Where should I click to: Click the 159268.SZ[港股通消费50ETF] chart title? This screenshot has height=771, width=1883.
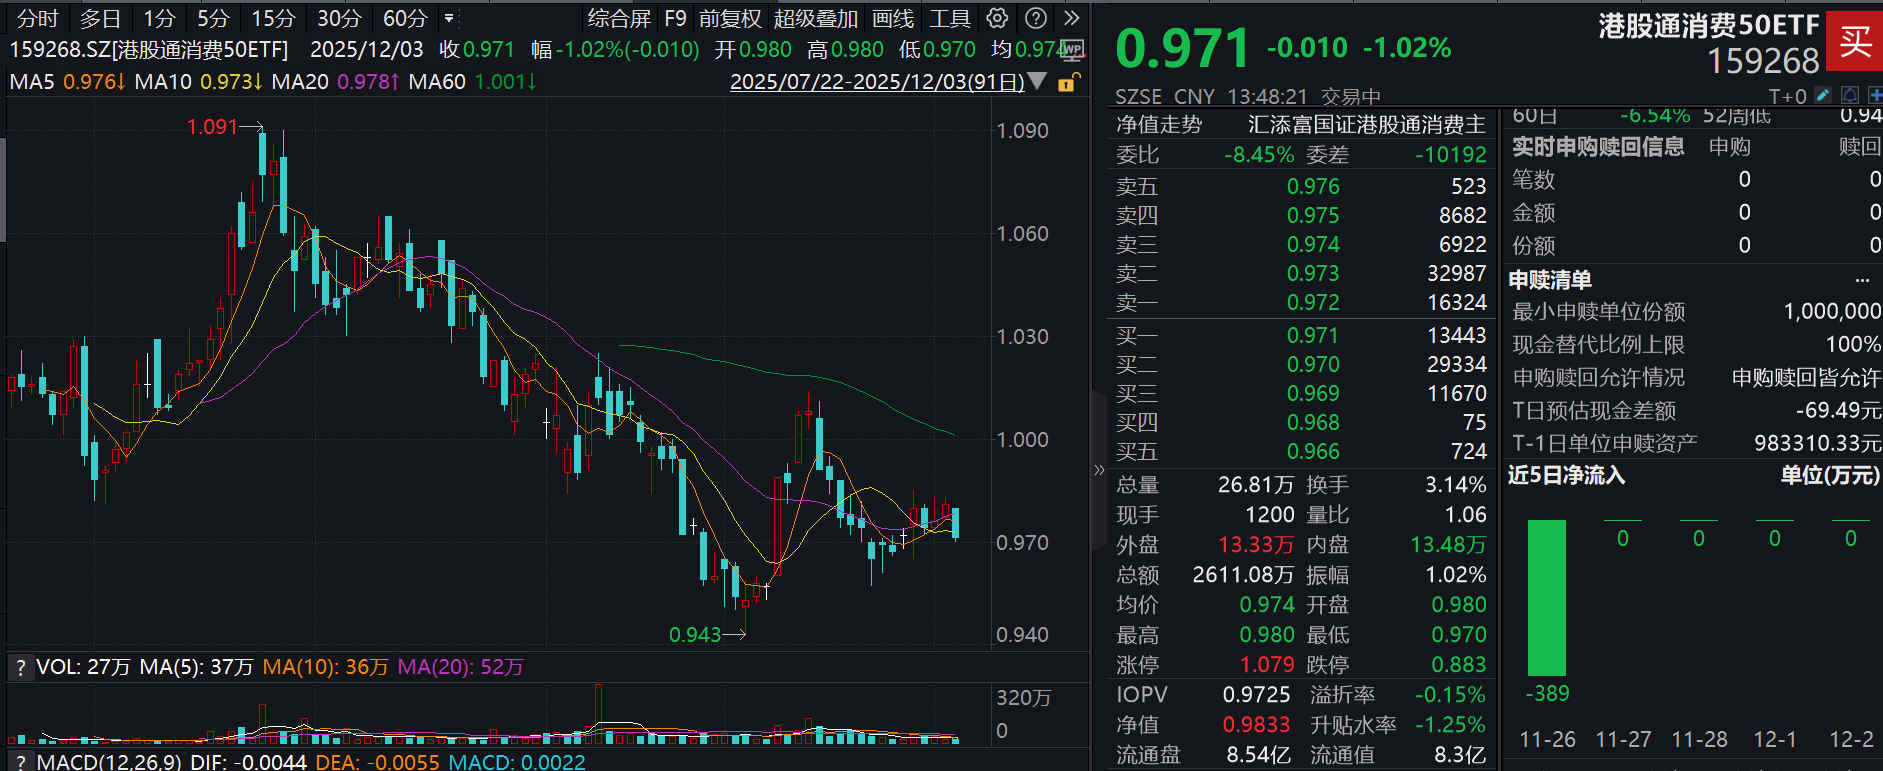(149, 49)
